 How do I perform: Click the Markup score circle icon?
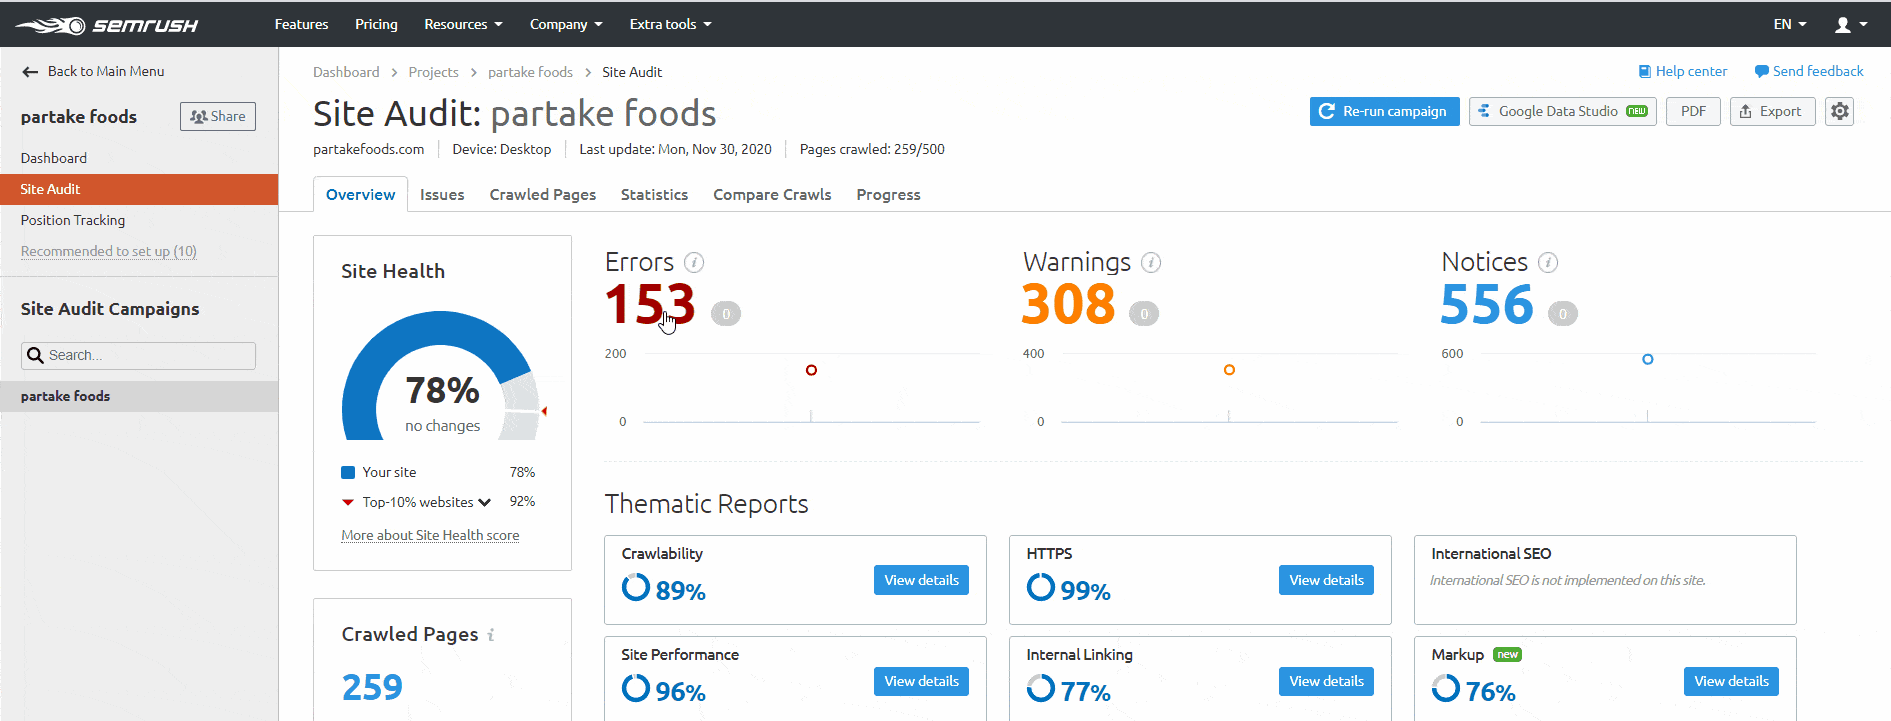point(1446,688)
